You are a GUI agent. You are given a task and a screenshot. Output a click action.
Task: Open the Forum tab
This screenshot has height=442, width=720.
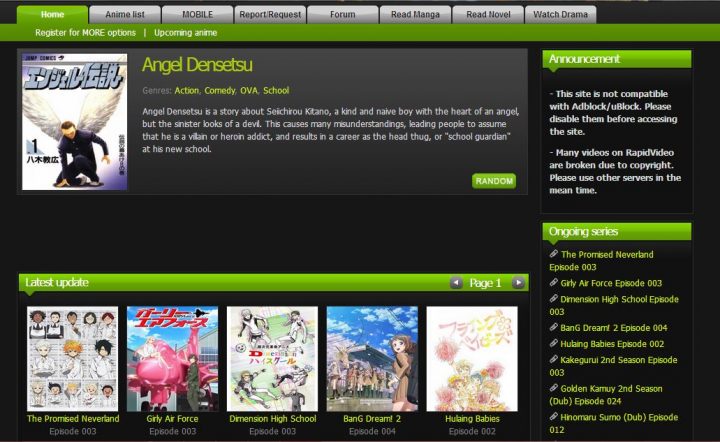pyautogui.click(x=343, y=14)
